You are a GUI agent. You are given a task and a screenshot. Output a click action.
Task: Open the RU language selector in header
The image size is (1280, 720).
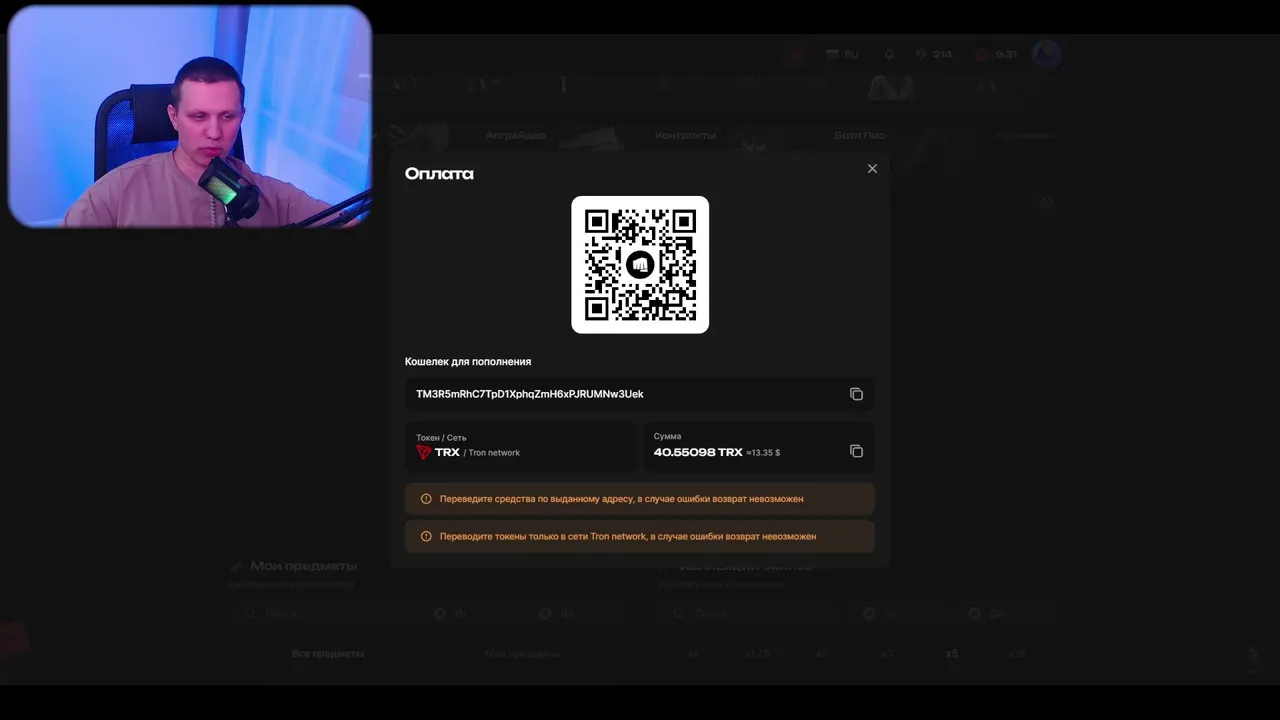coord(842,55)
